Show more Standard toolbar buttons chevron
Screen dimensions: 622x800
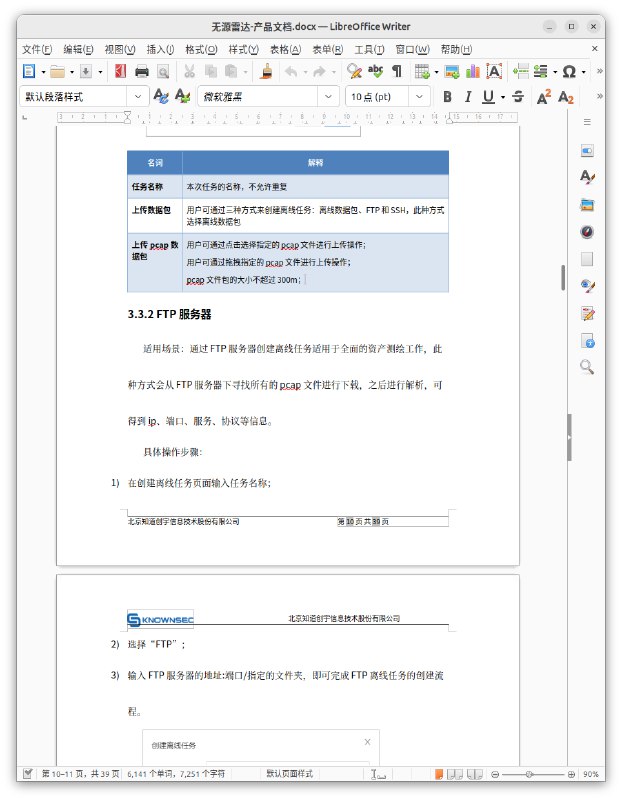[600, 71]
